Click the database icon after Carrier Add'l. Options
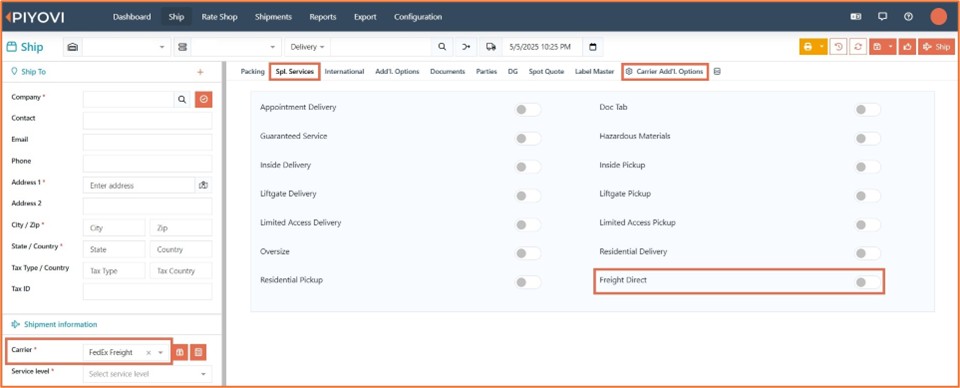The height and width of the screenshot is (388, 960). 717,72
